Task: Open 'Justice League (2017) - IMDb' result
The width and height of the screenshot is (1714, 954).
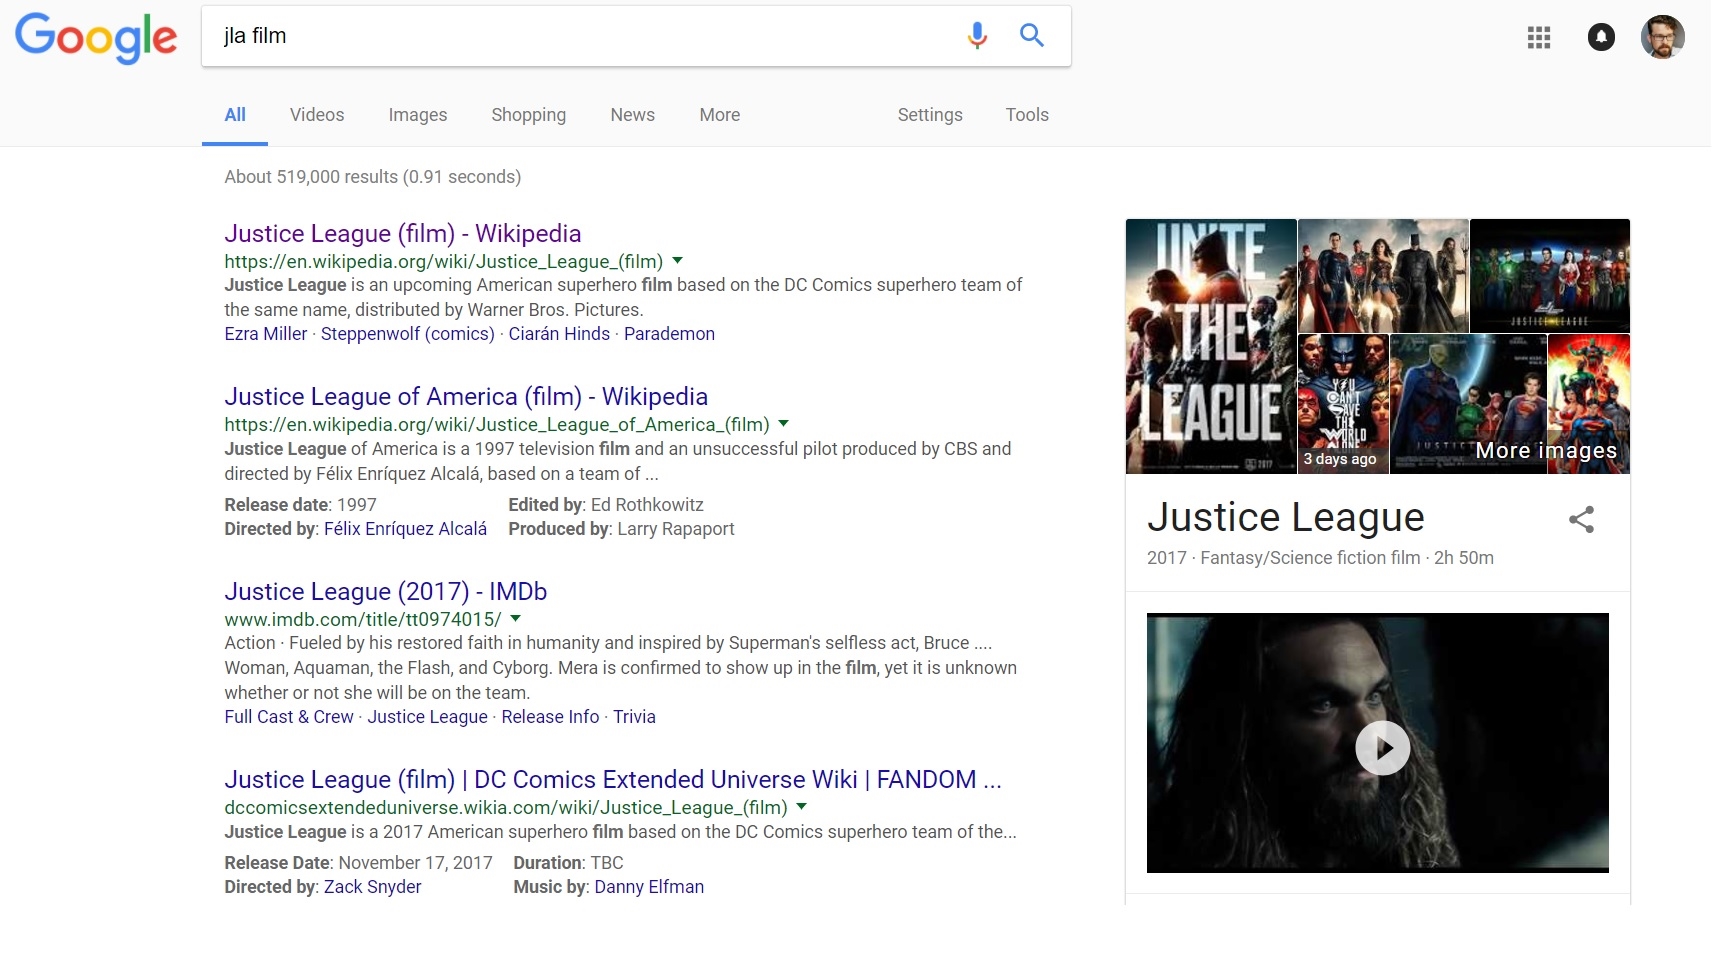Action: click(x=386, y=591)
